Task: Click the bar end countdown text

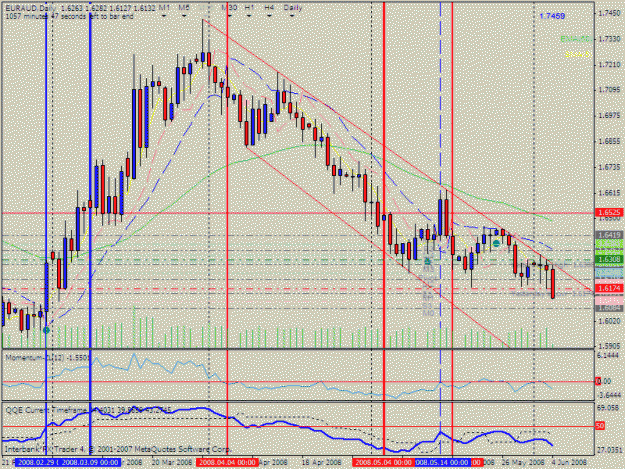Action: click(69, 16)
